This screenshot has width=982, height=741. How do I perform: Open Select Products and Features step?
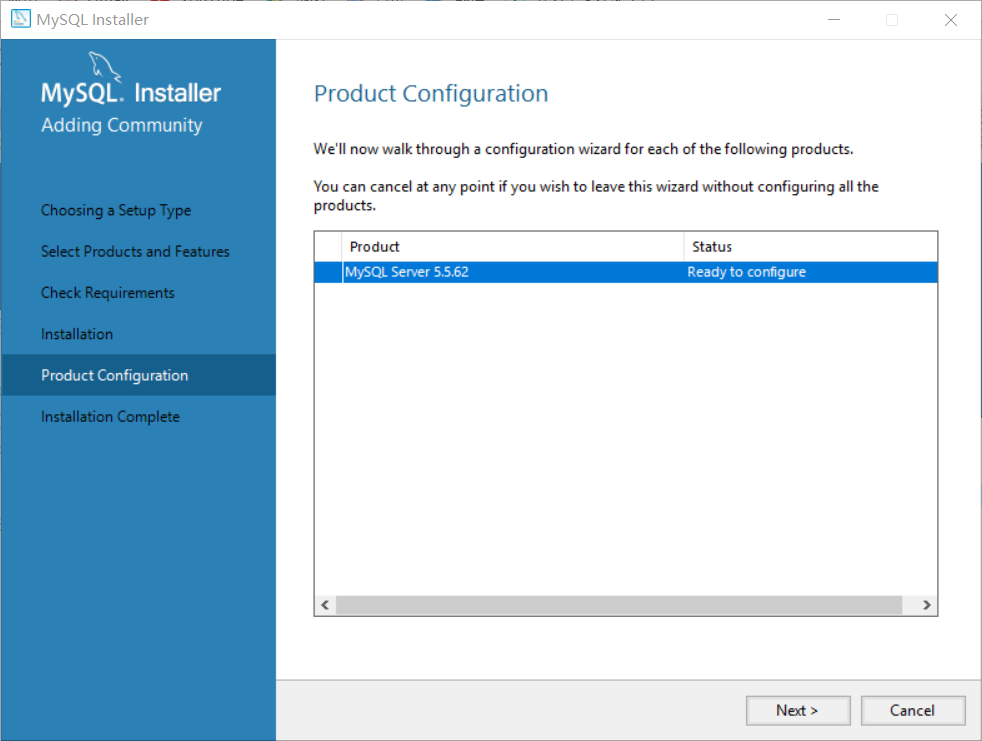(x=135, y=251)
